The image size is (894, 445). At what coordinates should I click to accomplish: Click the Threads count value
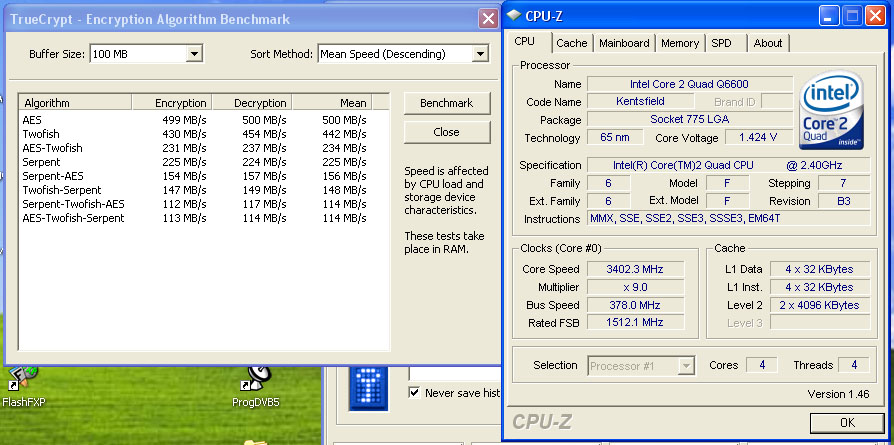pos(854,365)
